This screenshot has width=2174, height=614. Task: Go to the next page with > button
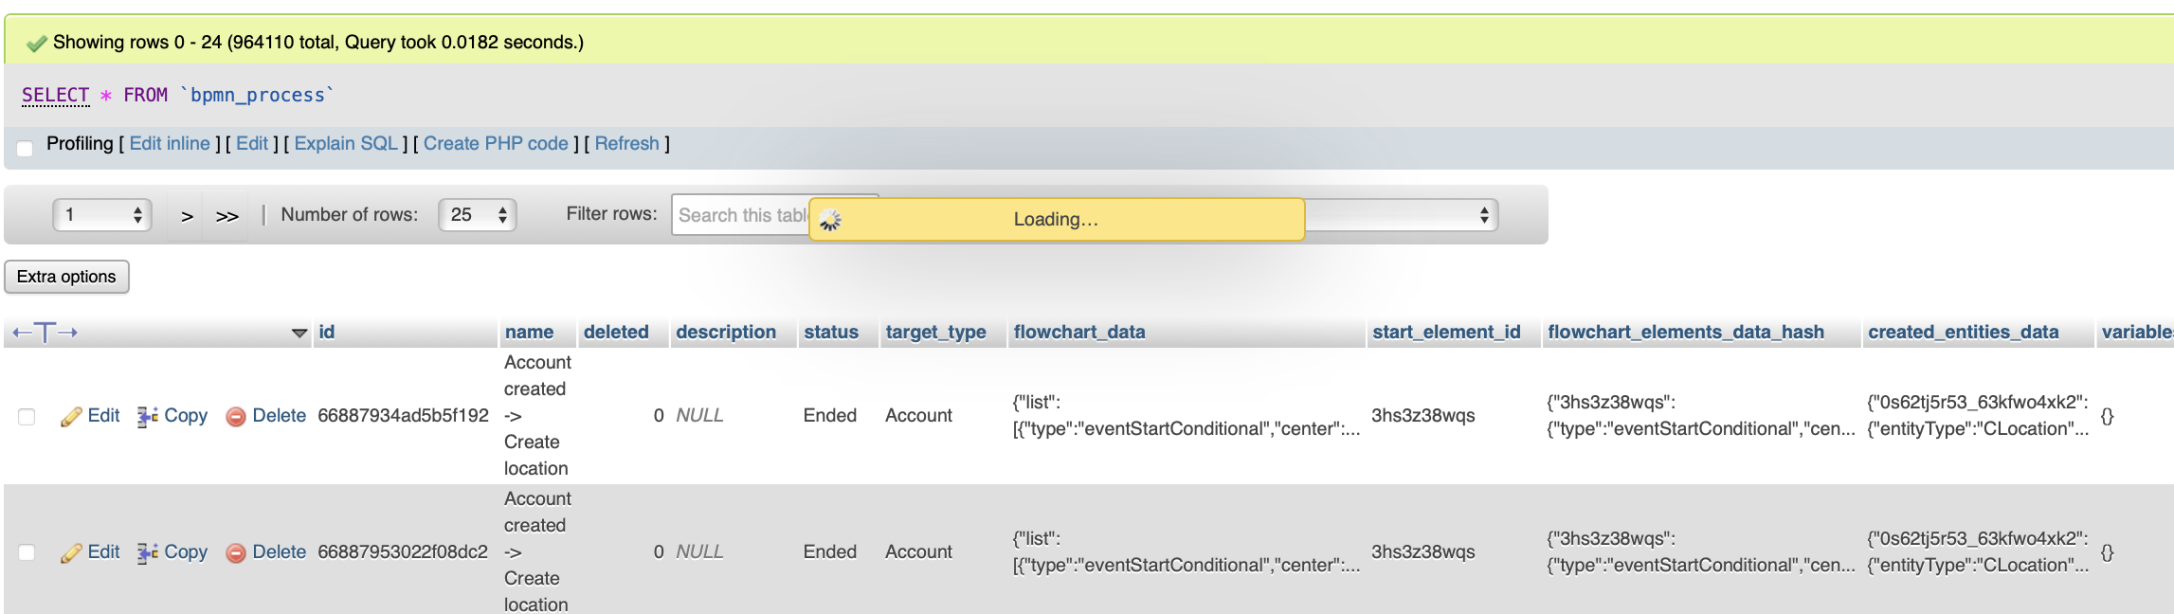pos(187,216)
